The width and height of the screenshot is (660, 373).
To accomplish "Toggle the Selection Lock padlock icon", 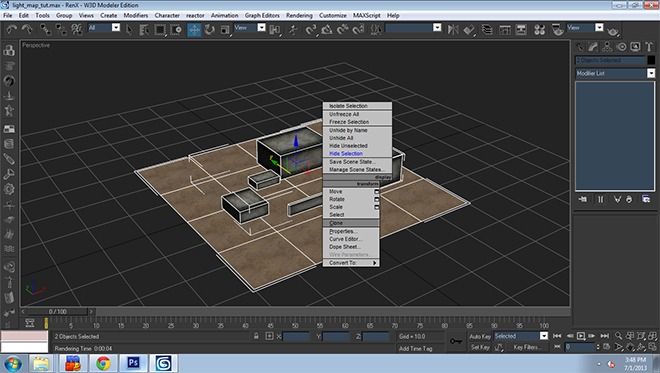I will [256, 336].
